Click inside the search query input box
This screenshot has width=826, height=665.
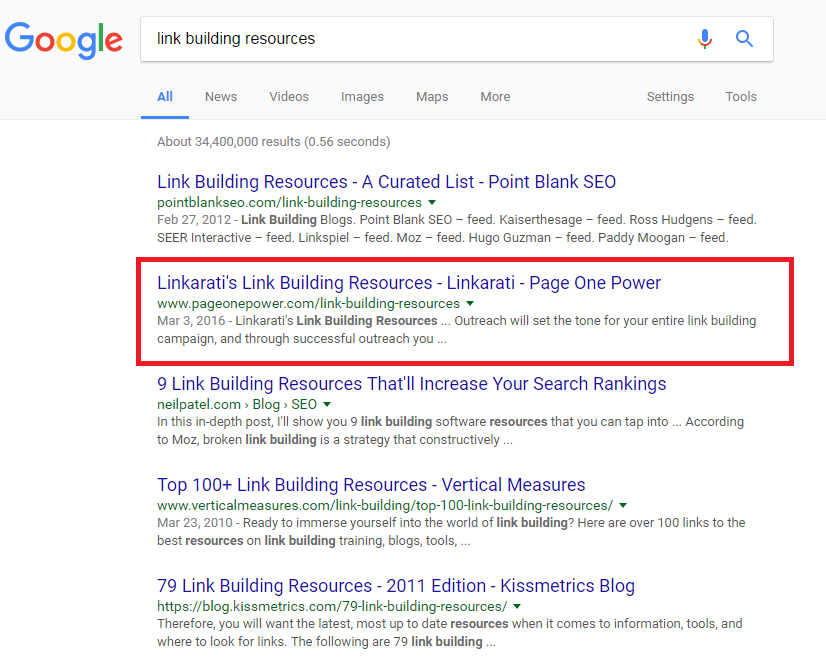click(x=400, y=38)
